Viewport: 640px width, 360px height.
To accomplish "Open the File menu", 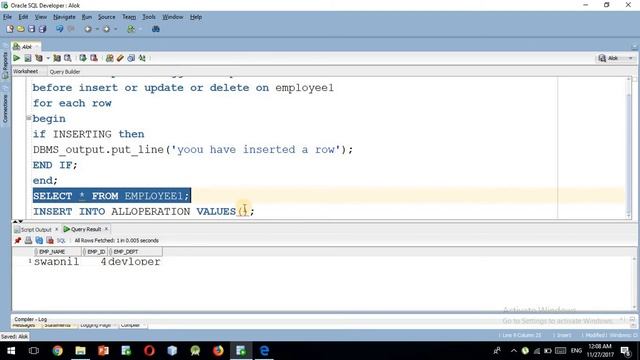I will (7, 17).
